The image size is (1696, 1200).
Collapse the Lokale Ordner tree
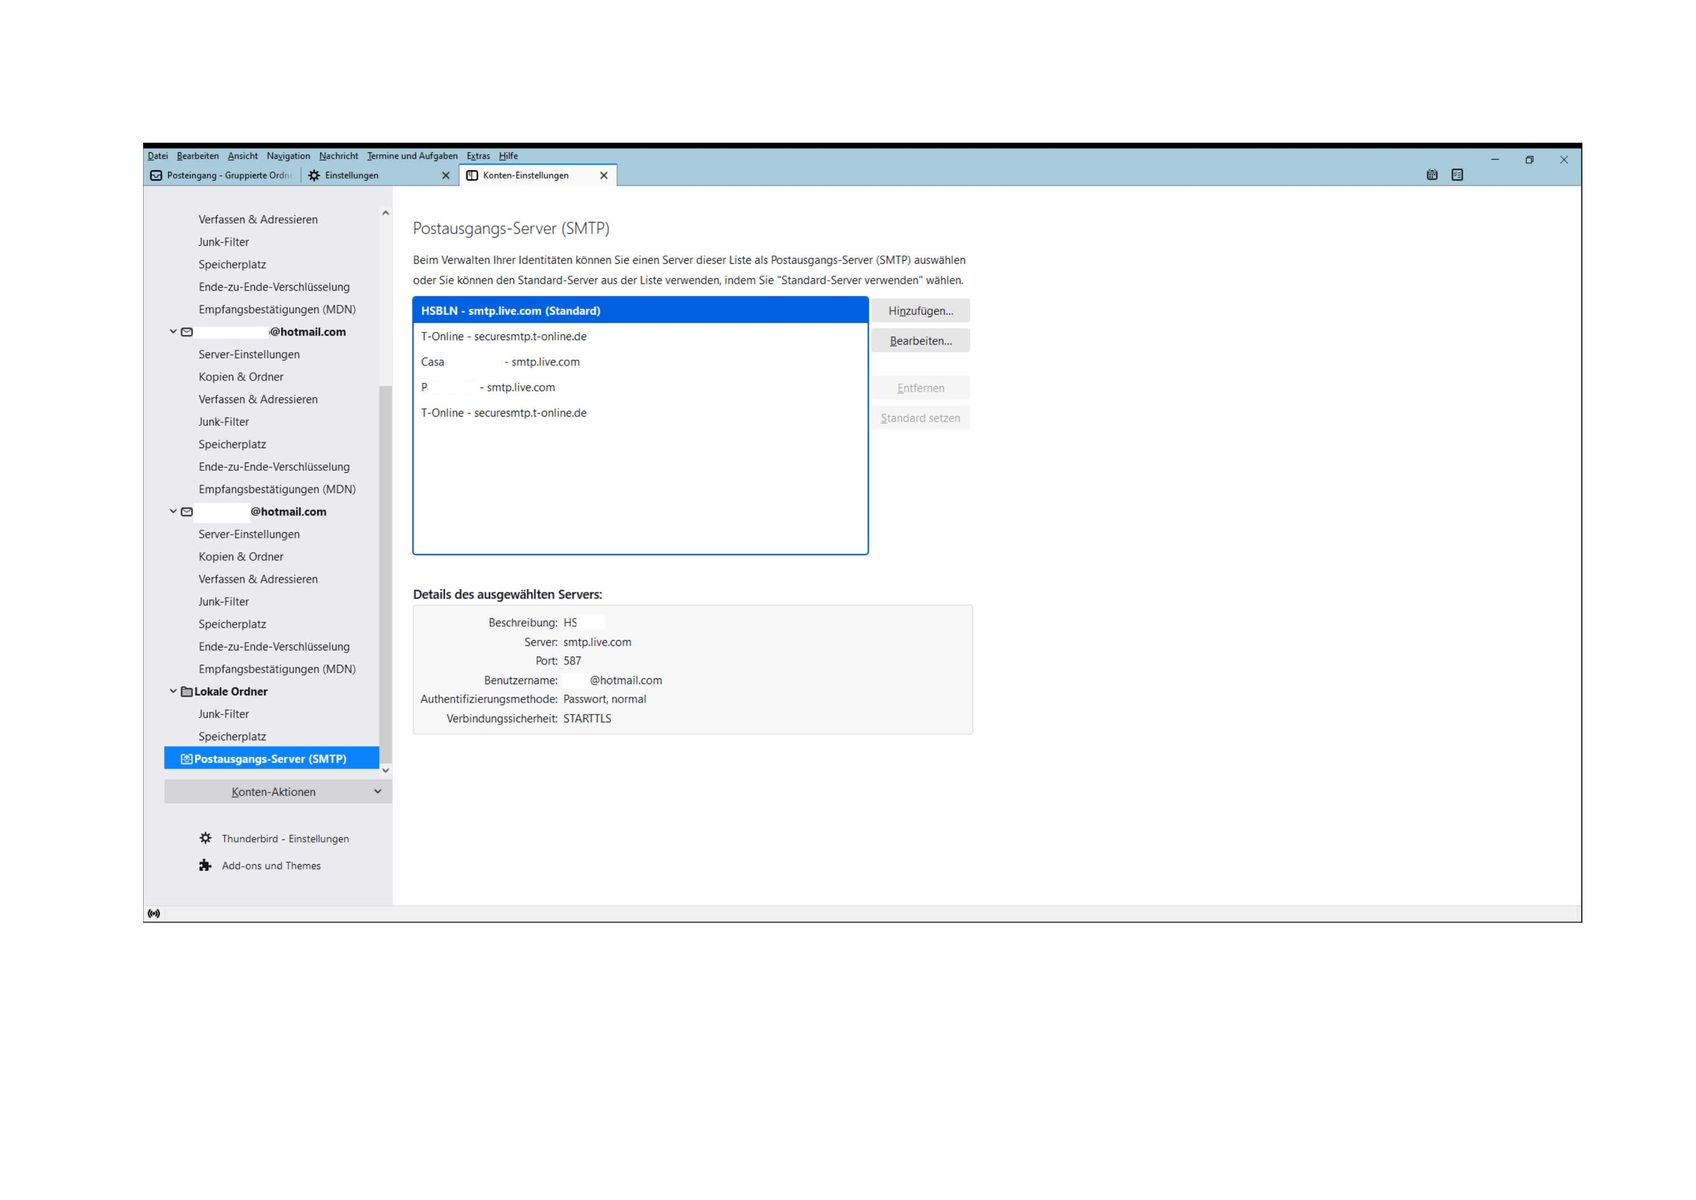tap(173, 691)
